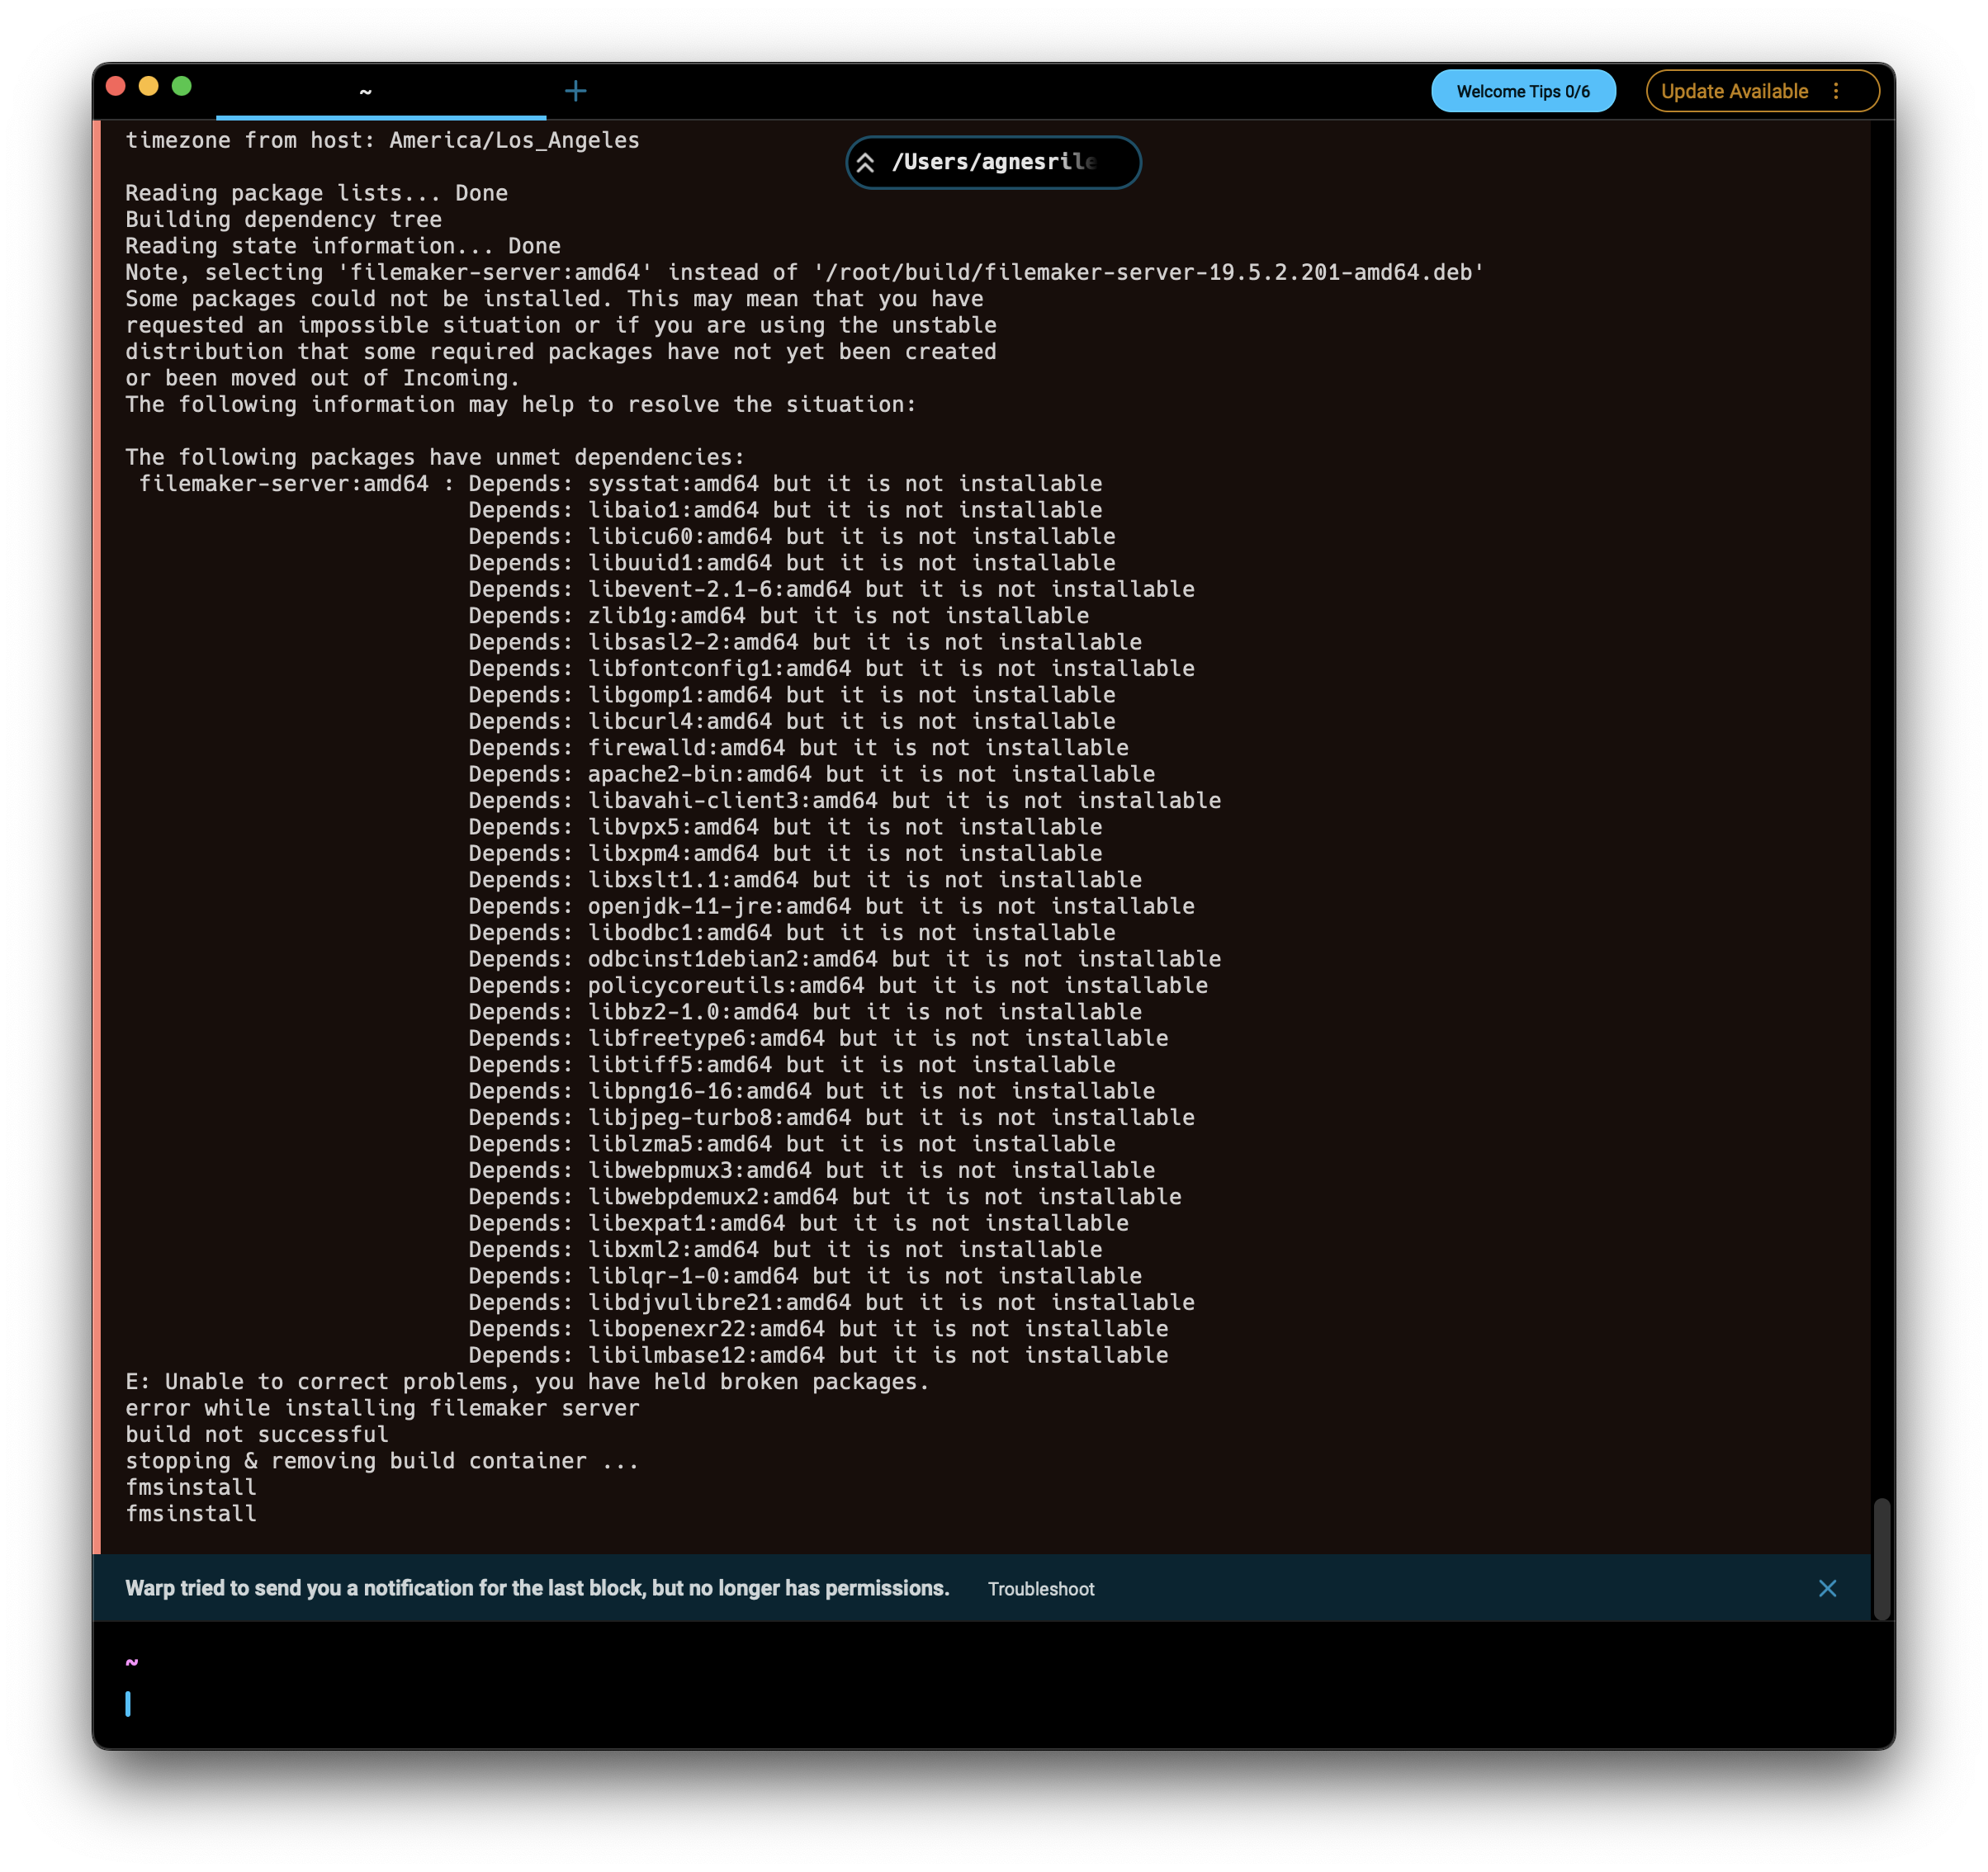Viewport: 1988px width, 1872px height.
Task: Open the Update Available three-dot menu
Action: (x=1836, y=91)
